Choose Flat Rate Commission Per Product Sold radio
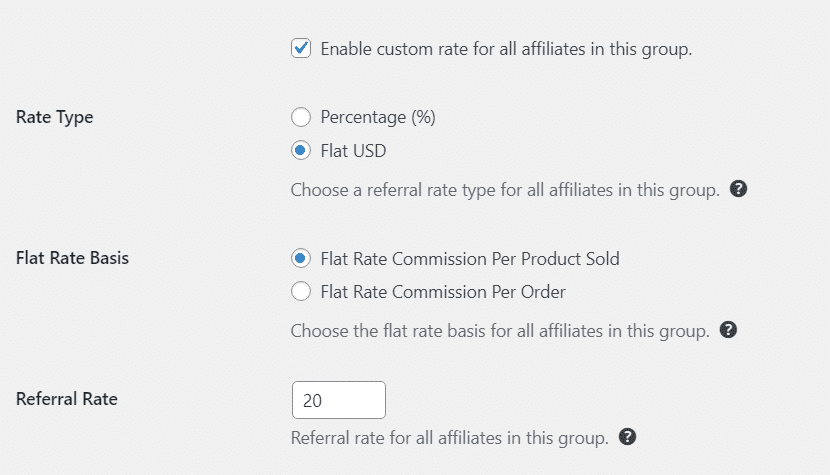Image resolution: width=830 pixels, height=475 pixels. (x=301, y=258)
